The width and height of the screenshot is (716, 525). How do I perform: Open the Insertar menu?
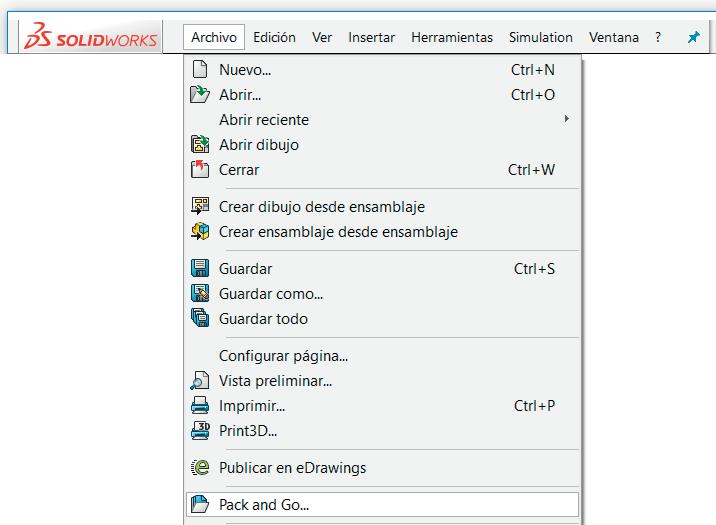point(371,37)
